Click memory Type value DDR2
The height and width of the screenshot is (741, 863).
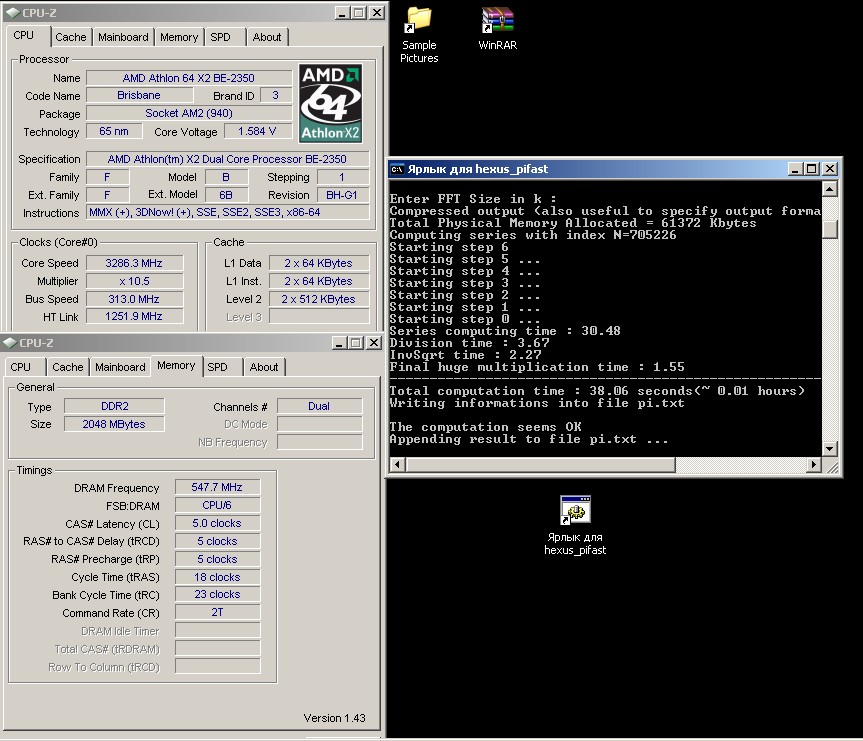114,406
